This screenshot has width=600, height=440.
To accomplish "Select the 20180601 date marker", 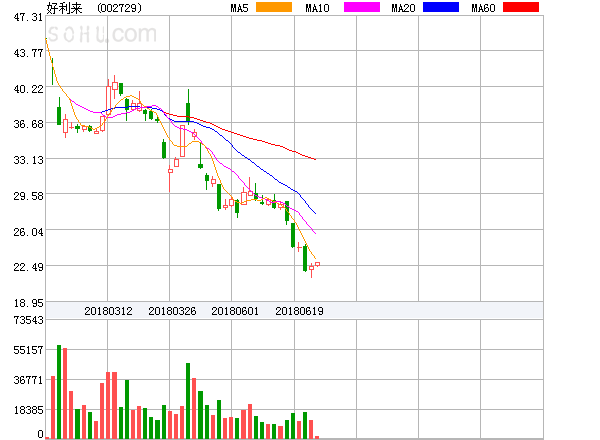I will [x=235, y=311].
